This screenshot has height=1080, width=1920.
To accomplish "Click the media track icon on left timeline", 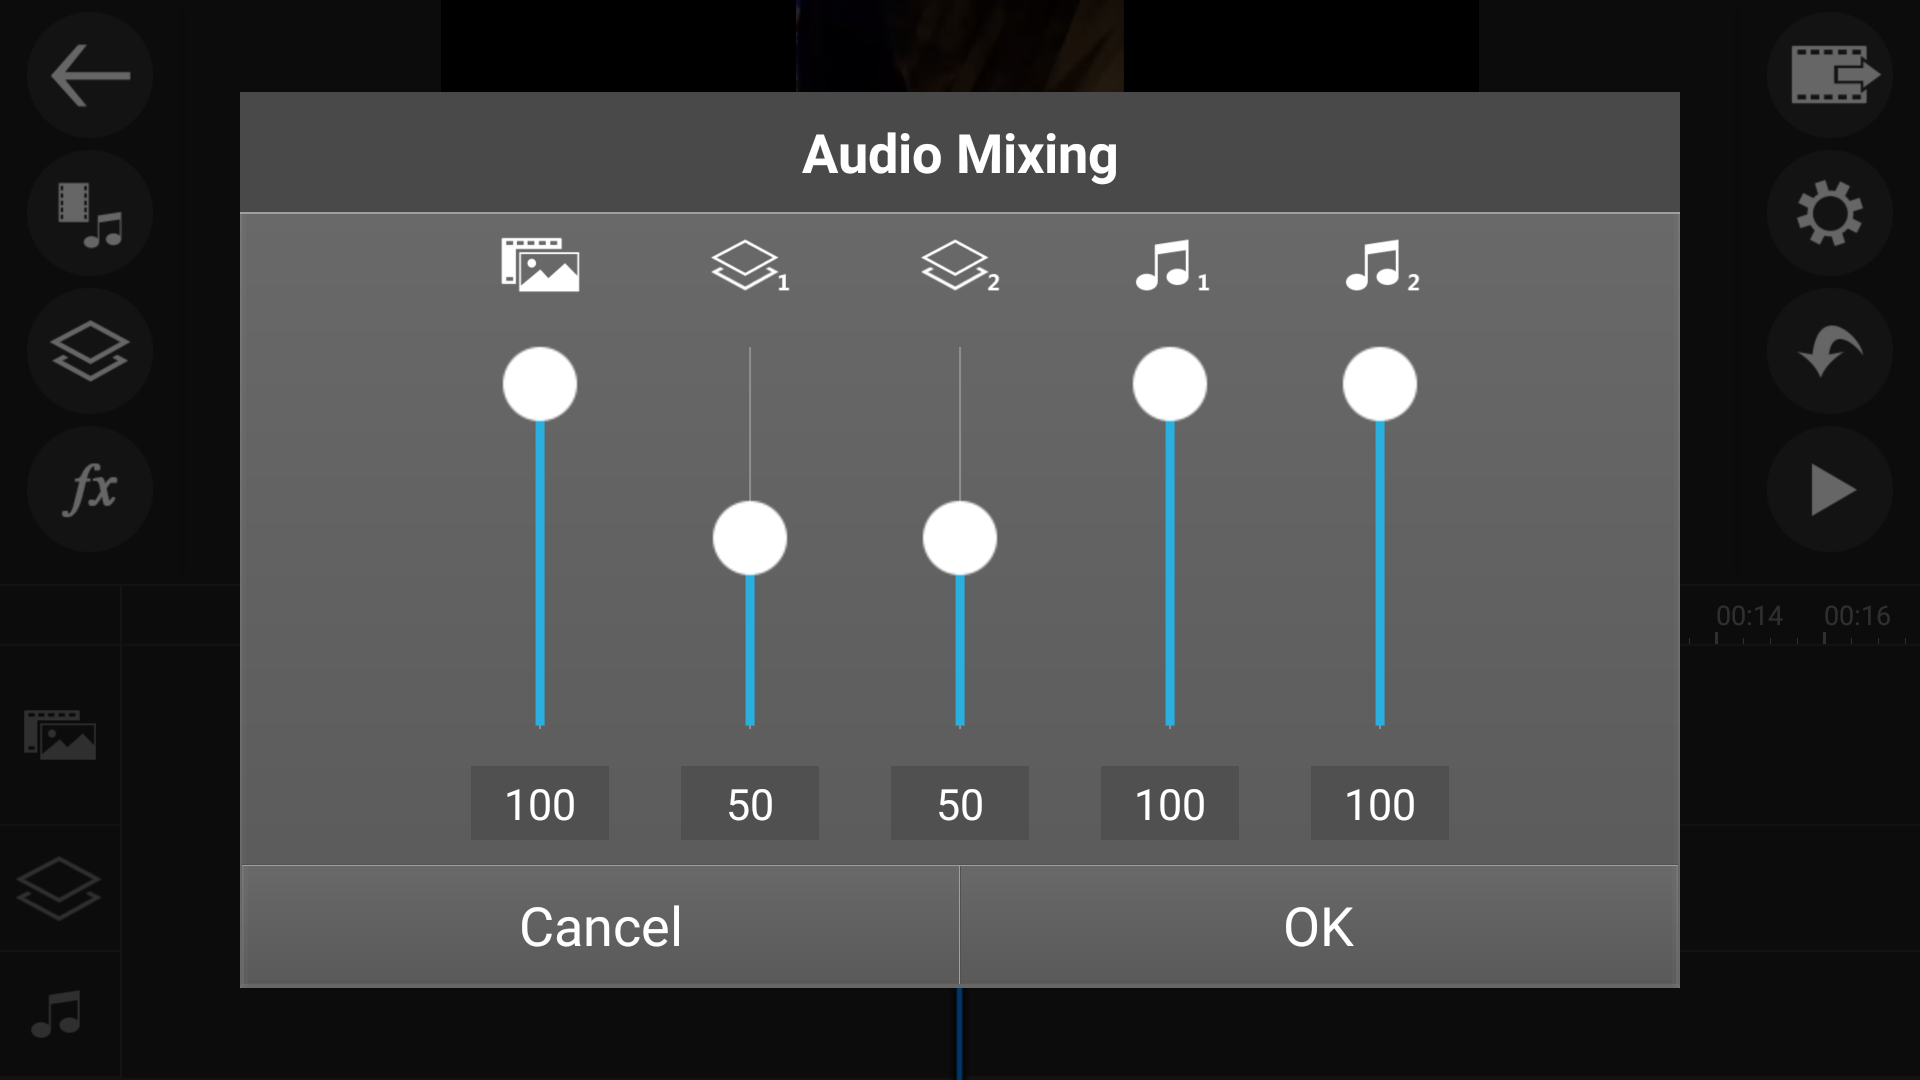I will pos(60,735).
